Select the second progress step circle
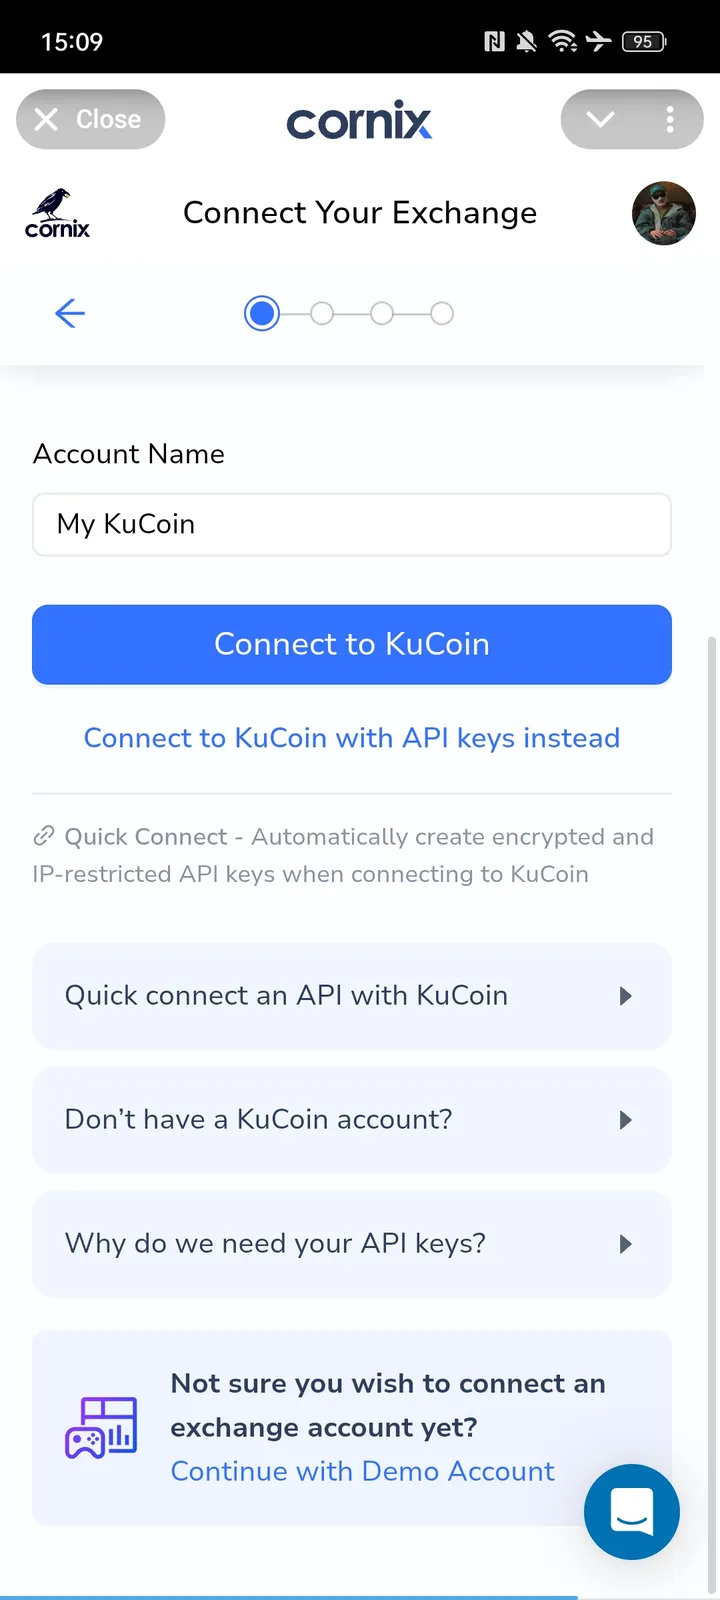This screenshot has width=720, height=1600. pos(322,314)
